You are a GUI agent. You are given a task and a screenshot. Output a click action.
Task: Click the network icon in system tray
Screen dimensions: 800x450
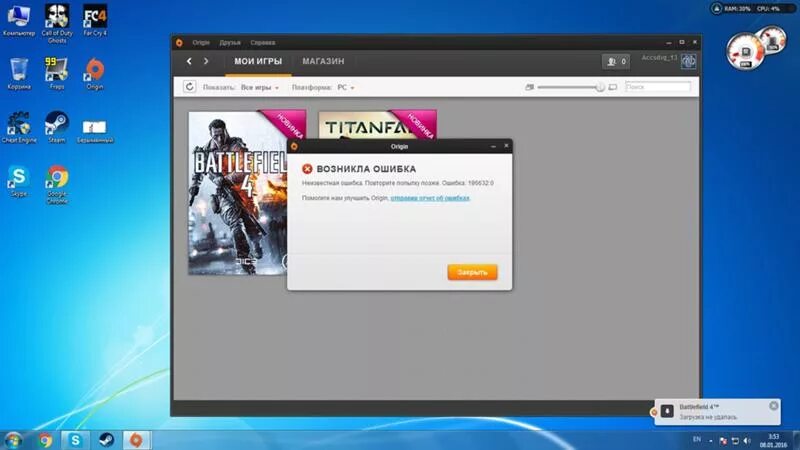pyautogui.click(x=735, y=440)
